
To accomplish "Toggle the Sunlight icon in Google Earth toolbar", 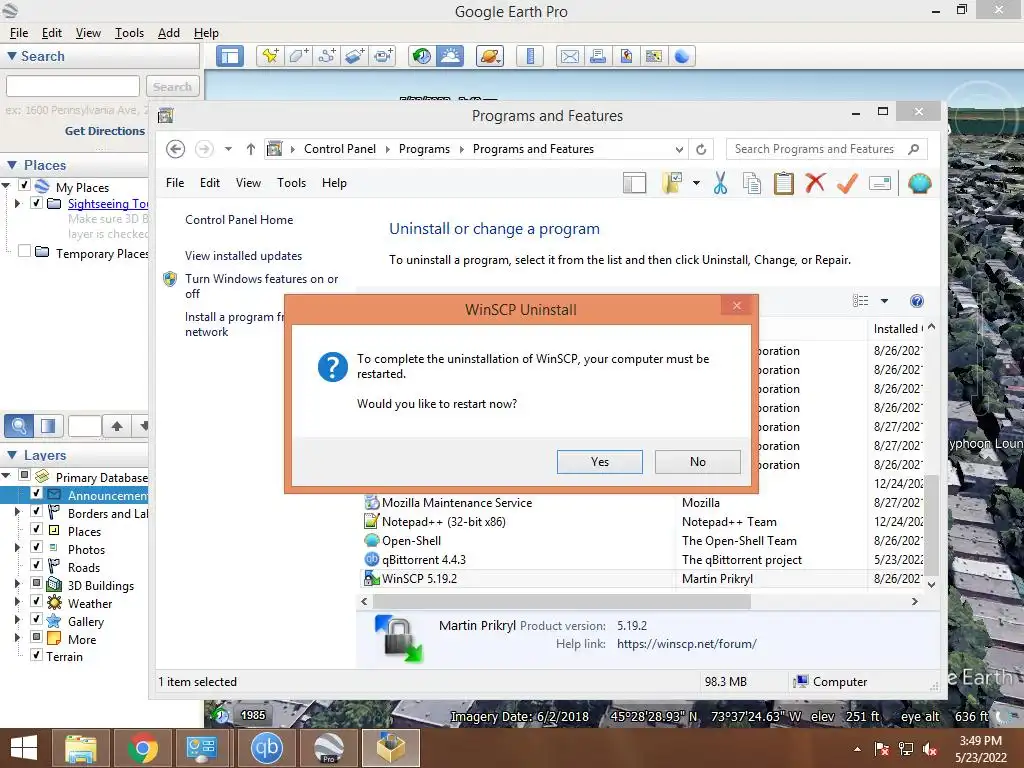I will [x=451, y=56].
